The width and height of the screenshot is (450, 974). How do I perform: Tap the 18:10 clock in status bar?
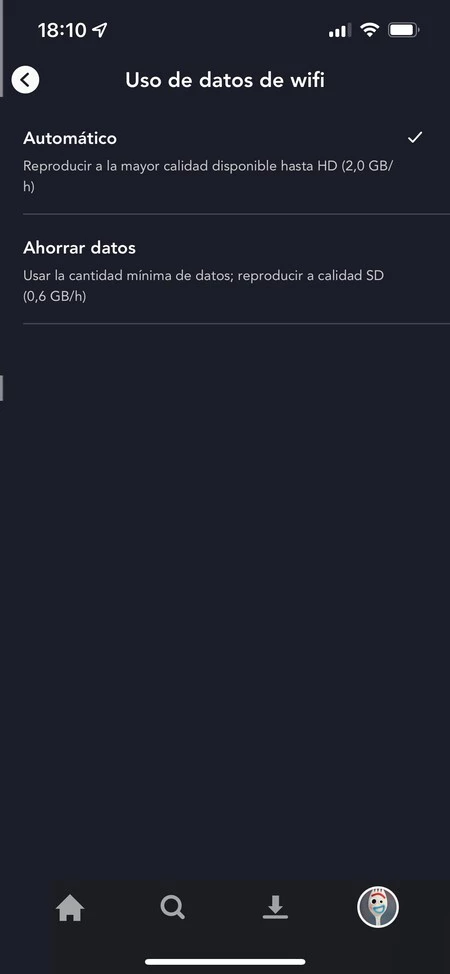(x=62, y=30)
